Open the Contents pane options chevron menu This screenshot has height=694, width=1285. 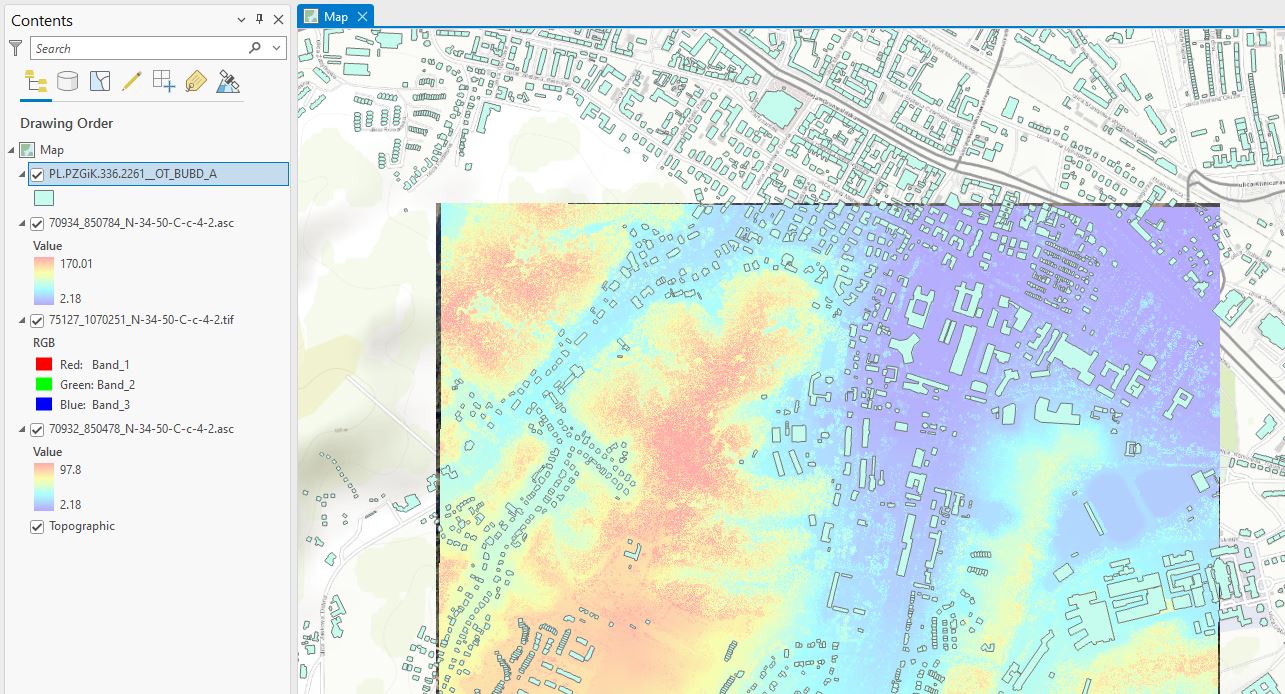241,20
